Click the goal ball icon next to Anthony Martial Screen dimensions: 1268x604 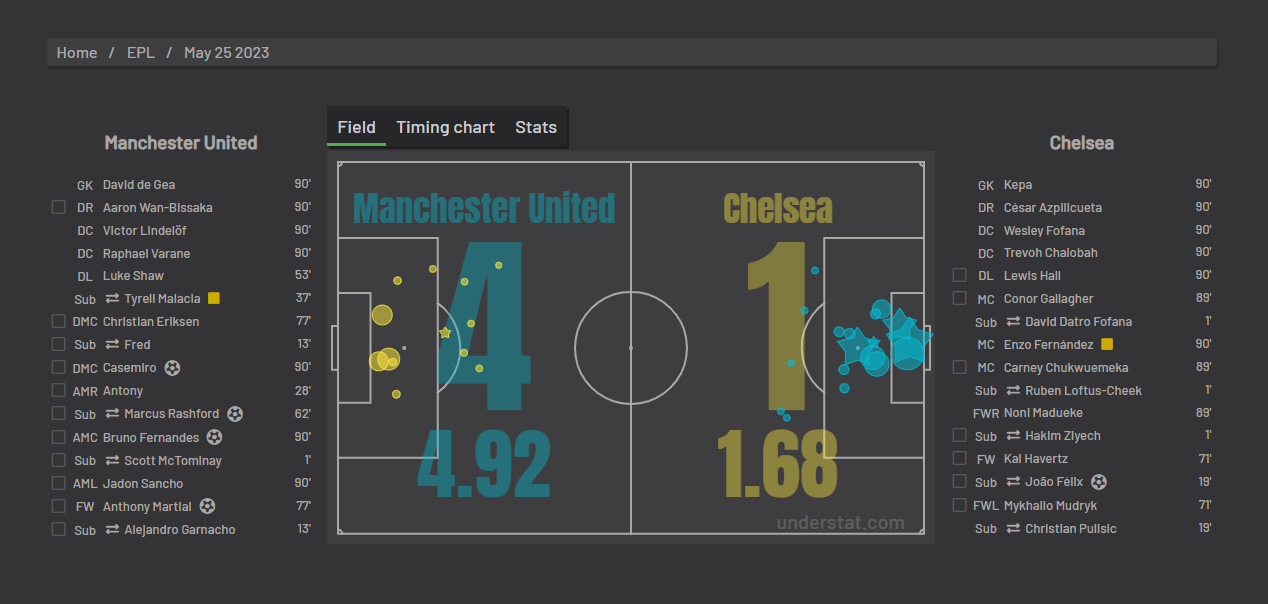207,506
